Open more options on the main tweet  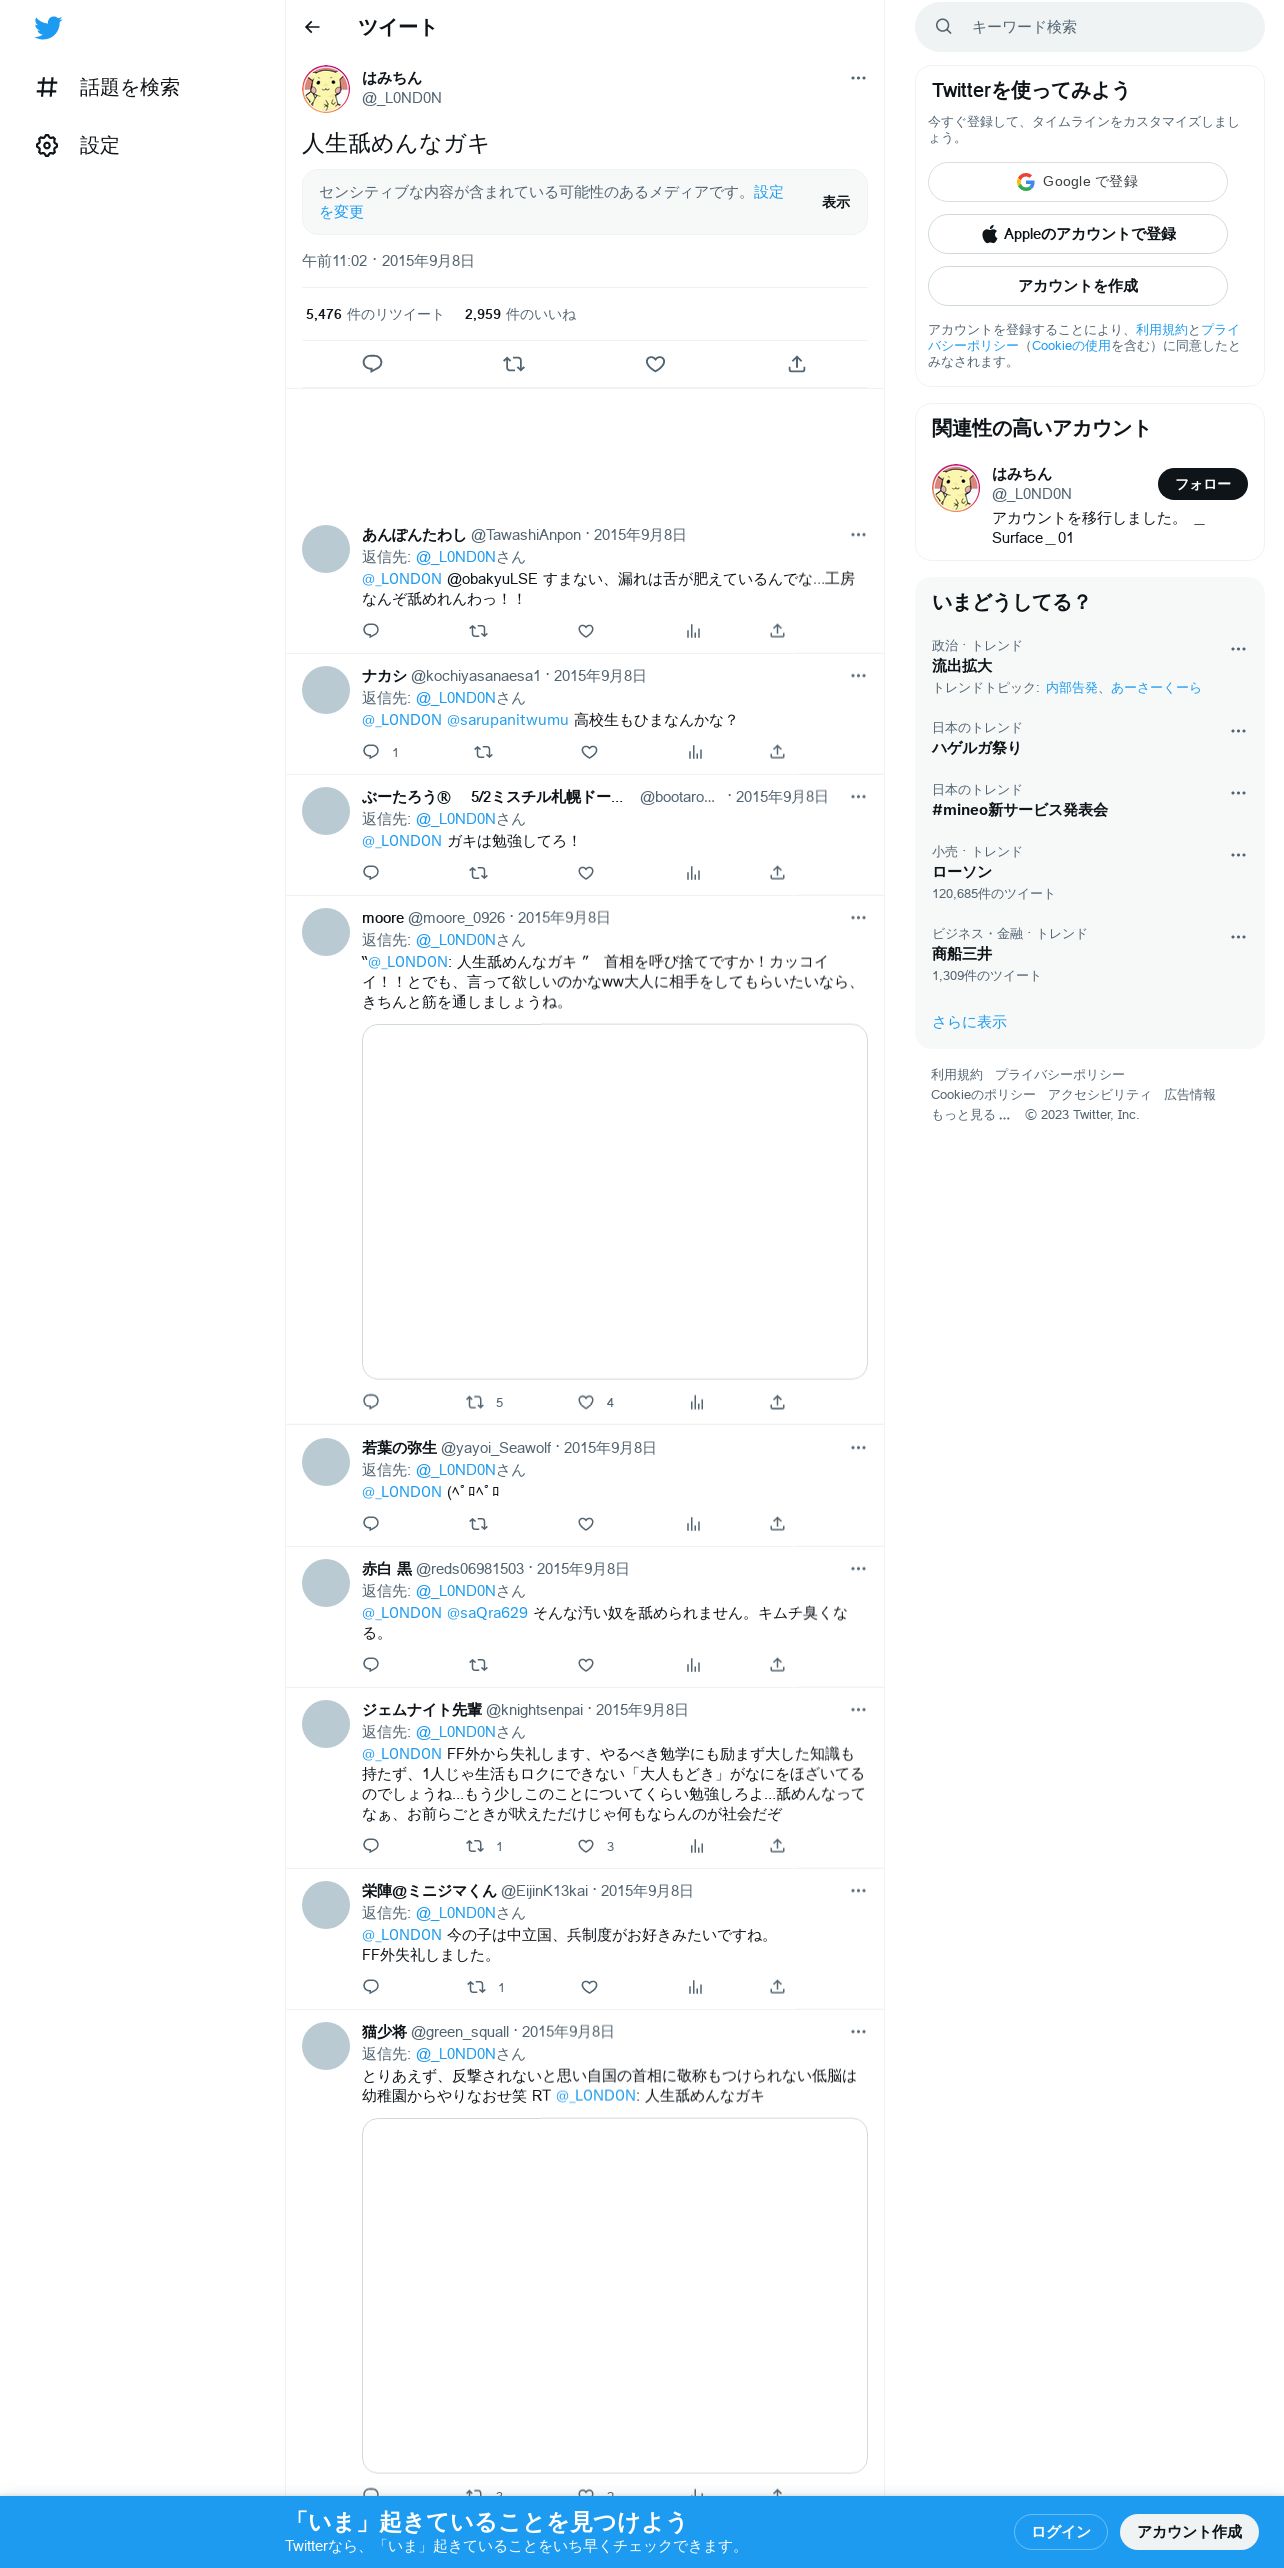[x=858, y=78]
